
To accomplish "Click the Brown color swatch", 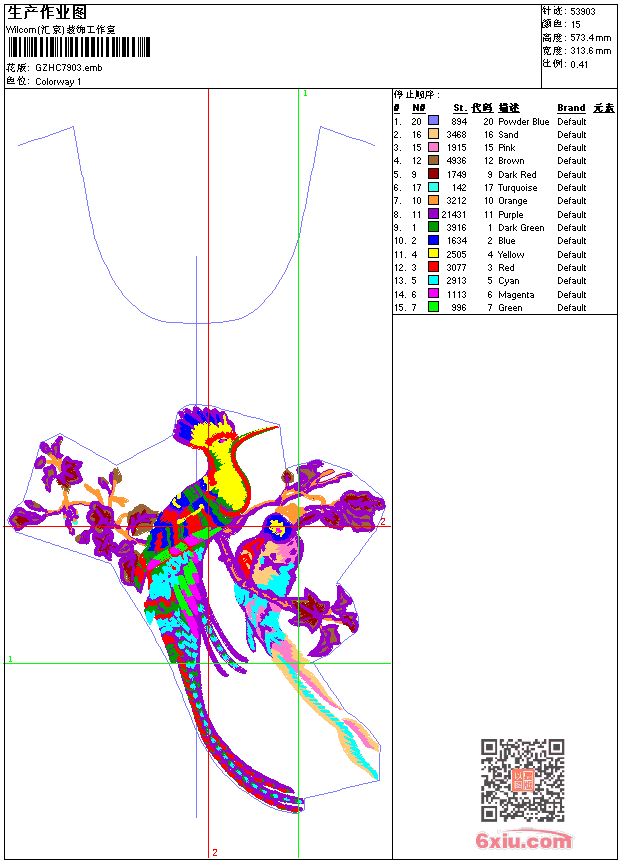I will [433, 160].
